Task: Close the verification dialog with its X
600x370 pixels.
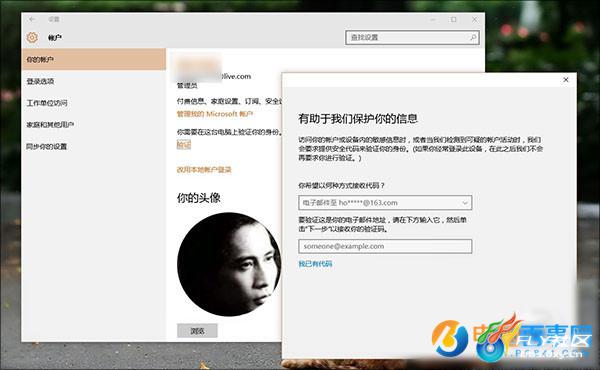Action: [566, 80]
